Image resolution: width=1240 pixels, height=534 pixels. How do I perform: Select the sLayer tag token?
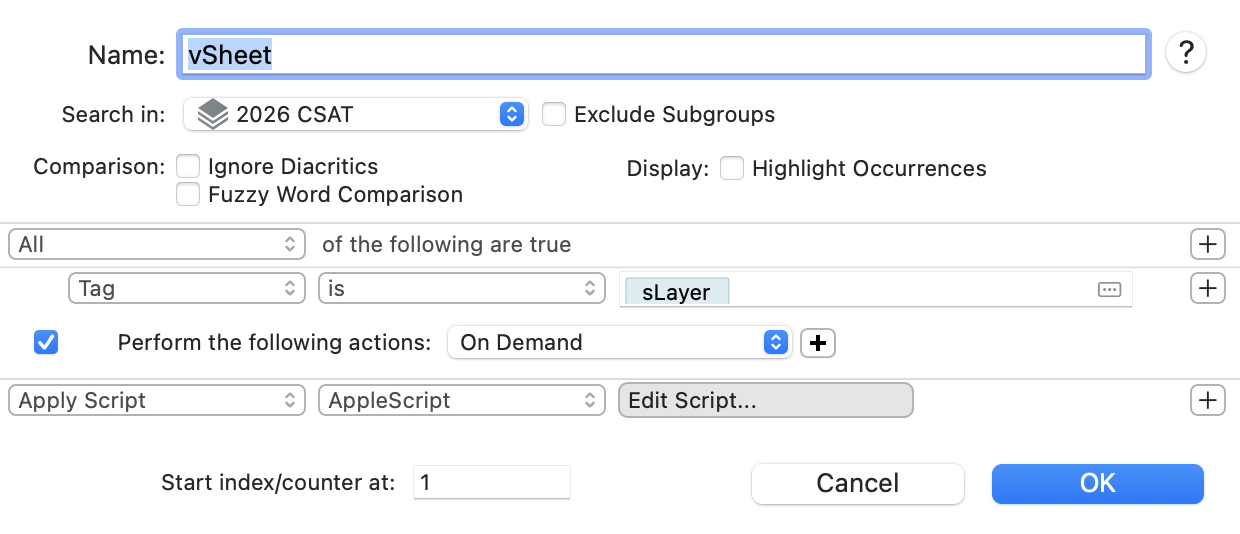click(676, 292)
